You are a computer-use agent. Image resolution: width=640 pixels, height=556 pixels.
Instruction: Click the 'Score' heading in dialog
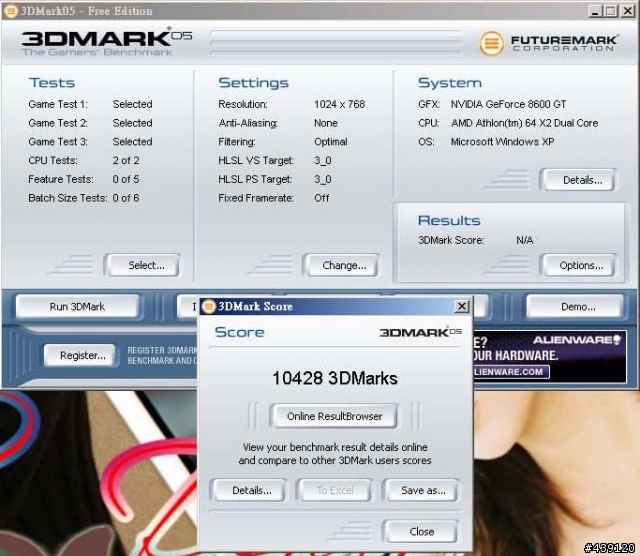(x=240, y=332)
